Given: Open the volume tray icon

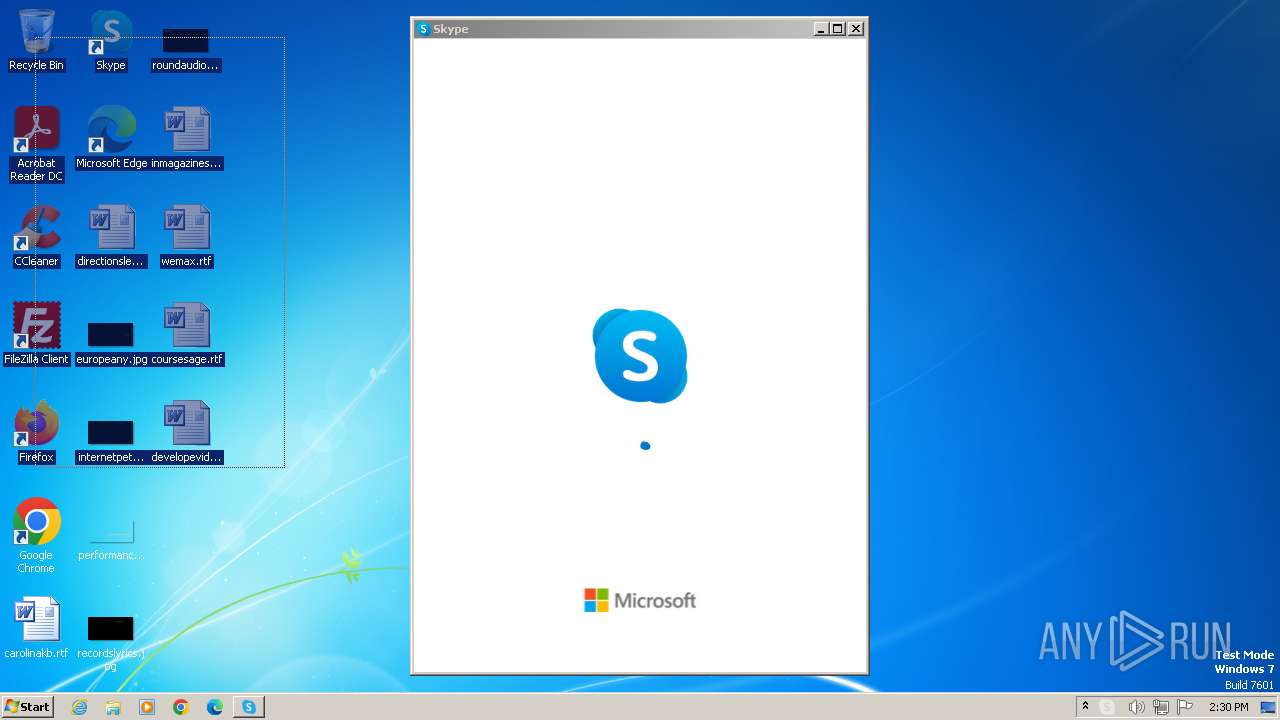Looking at the screenshot, I should 1136,707.
